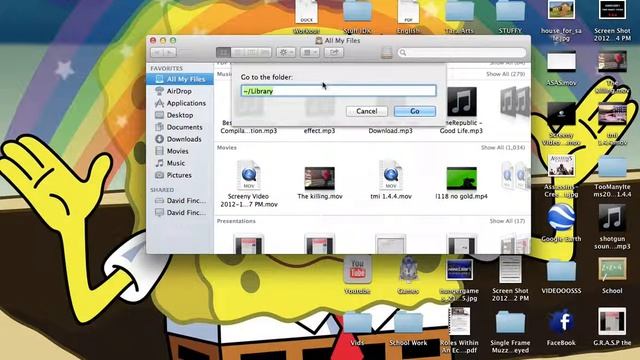Select Screeny Video 2012 .mov file

coord(249,183)
